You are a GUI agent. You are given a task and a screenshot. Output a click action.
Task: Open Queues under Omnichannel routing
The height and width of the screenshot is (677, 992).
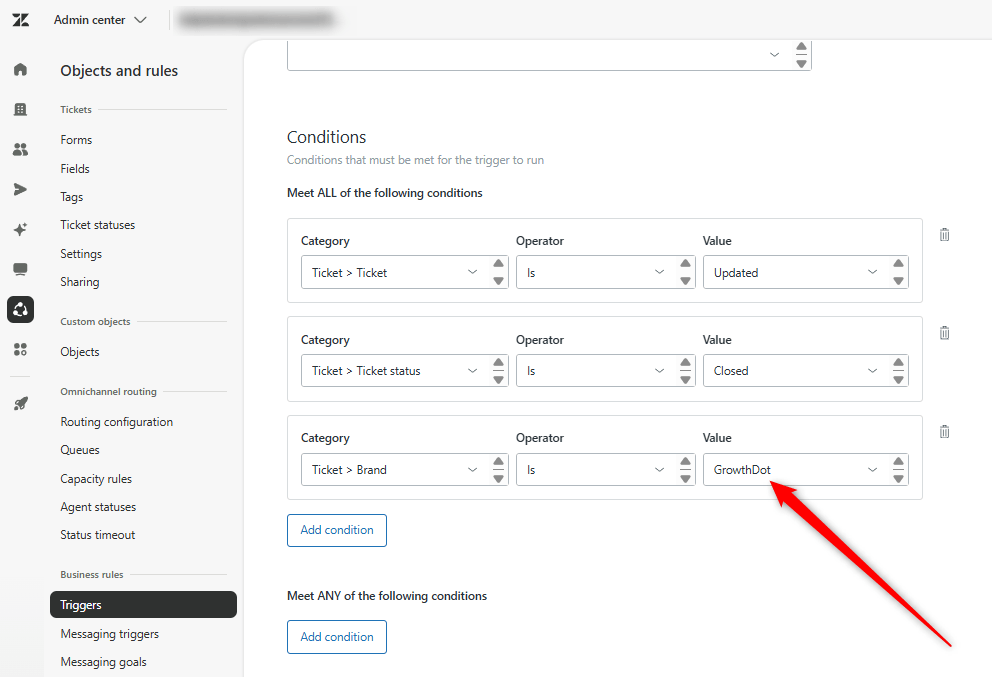point(80,450)
